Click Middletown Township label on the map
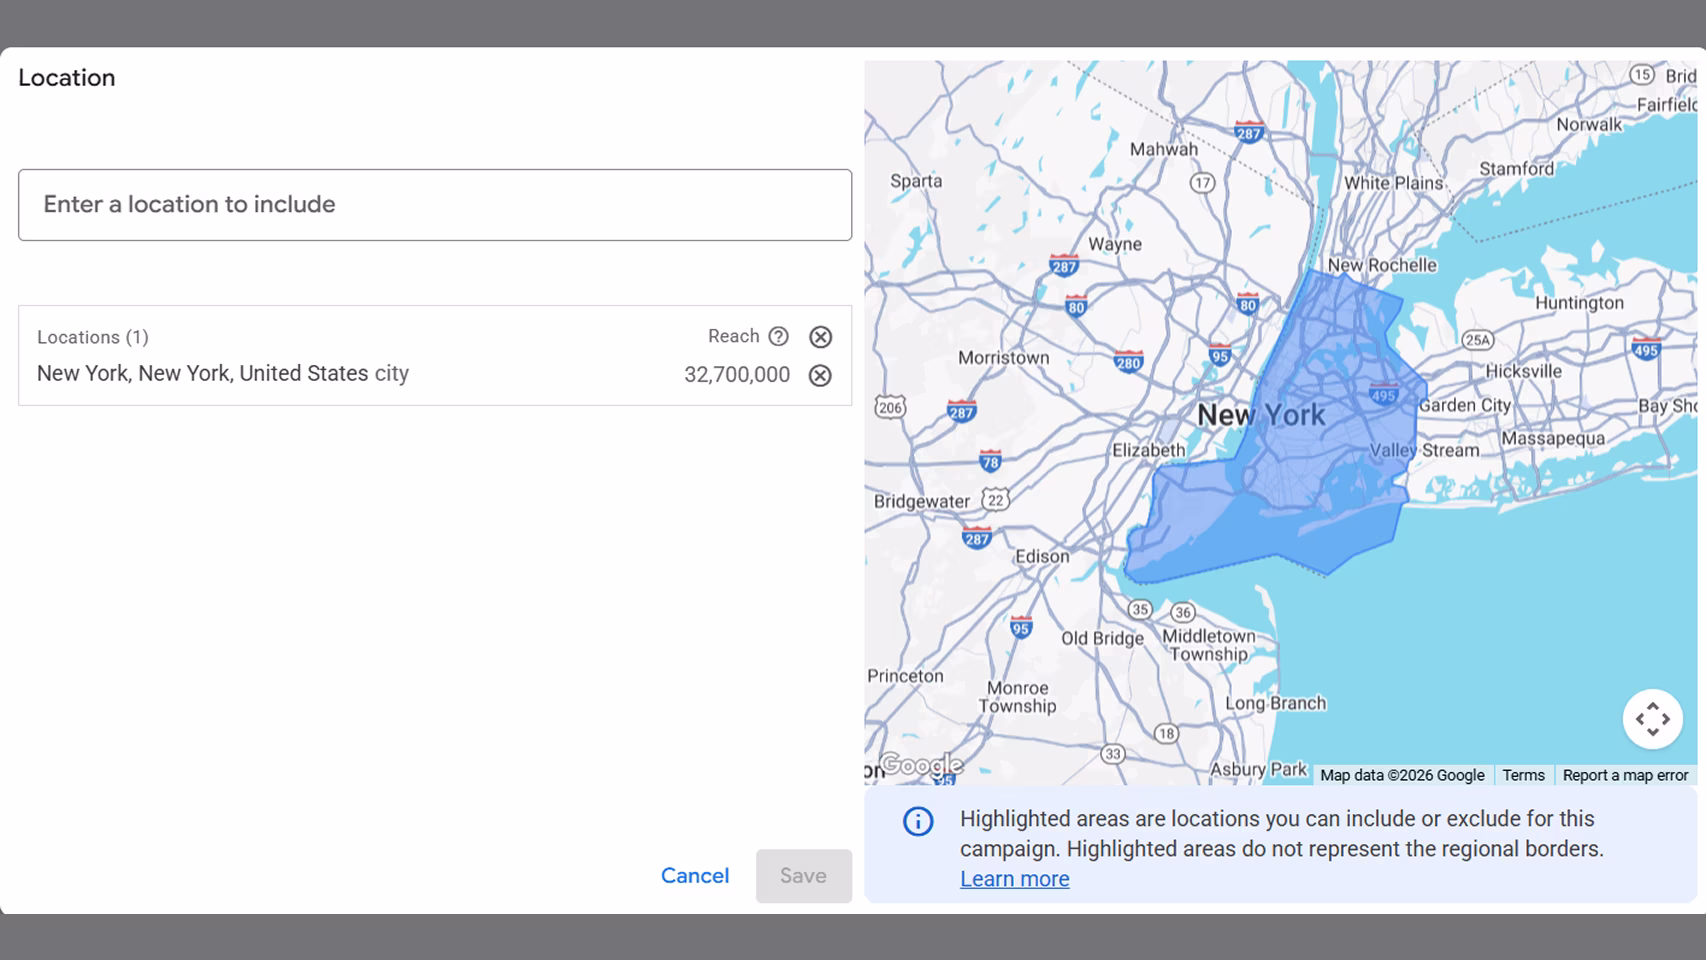 (x=1209, y=645)
